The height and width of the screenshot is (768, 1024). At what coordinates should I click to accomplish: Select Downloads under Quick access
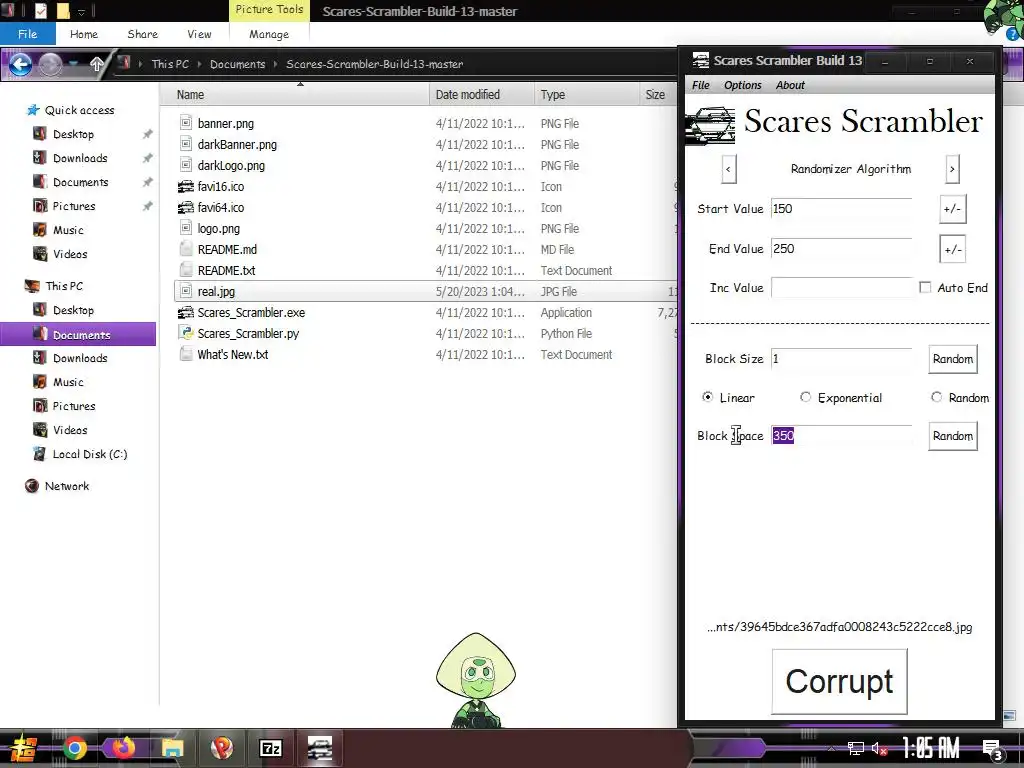(80, 158)
